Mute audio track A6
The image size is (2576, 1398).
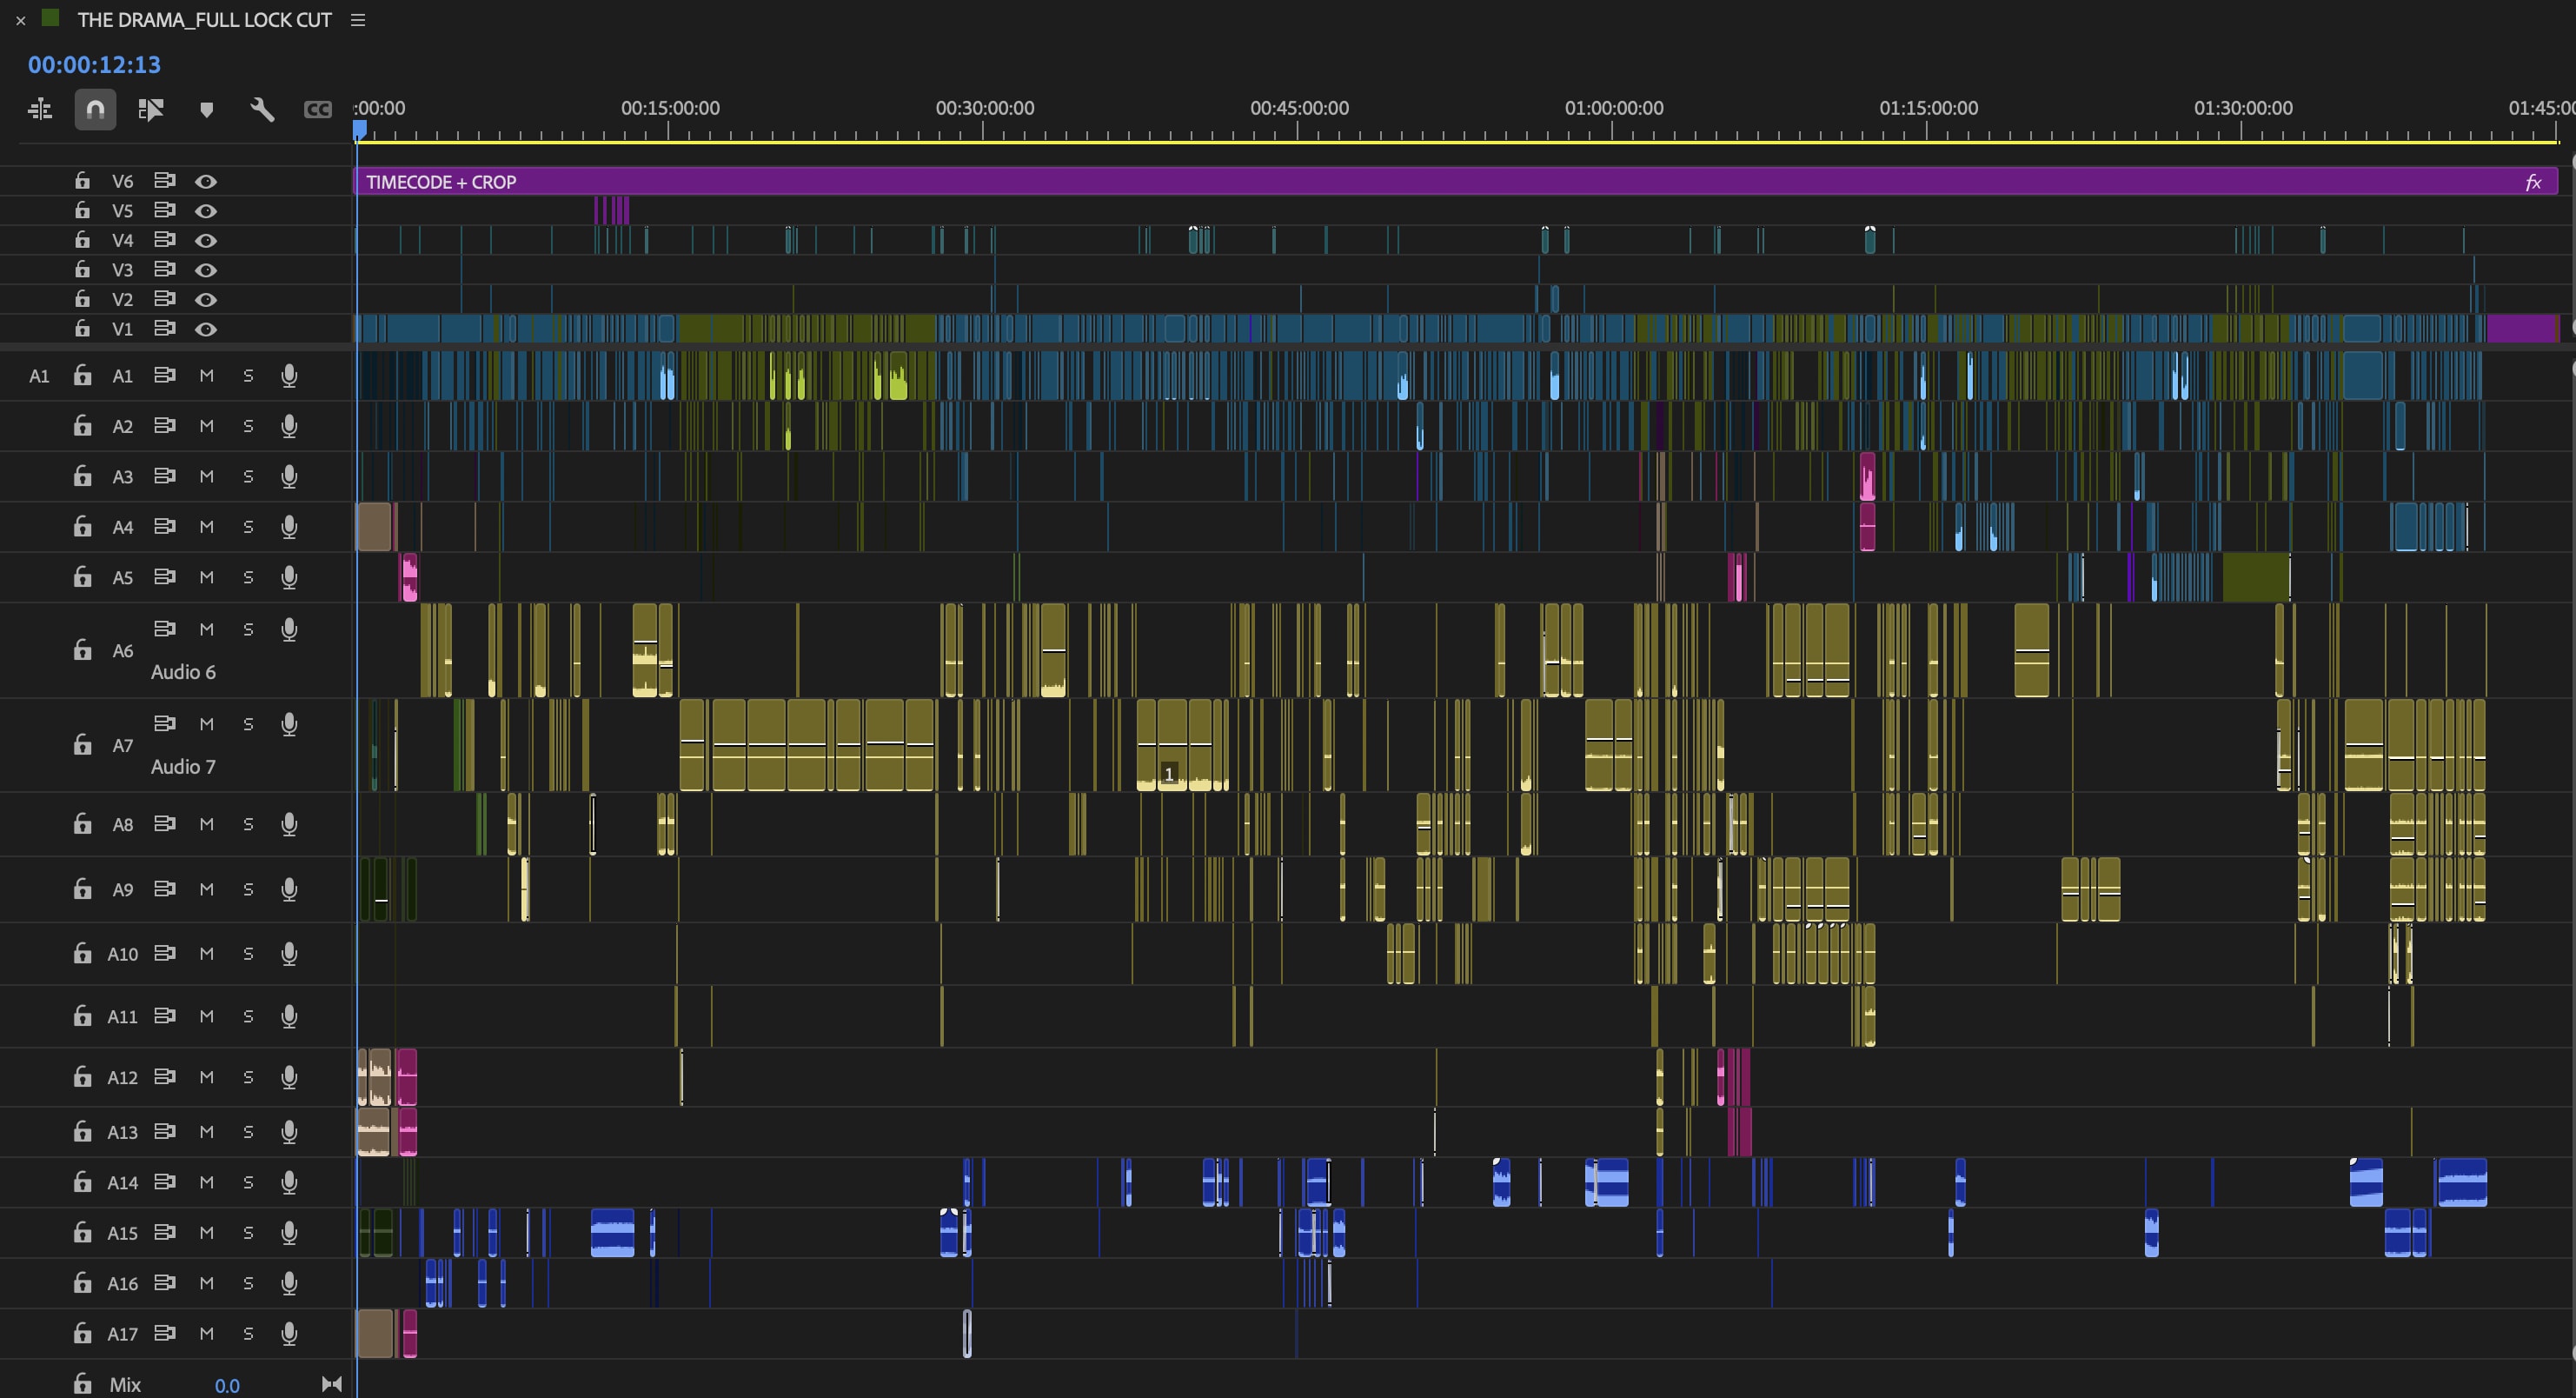coord(206,629)
